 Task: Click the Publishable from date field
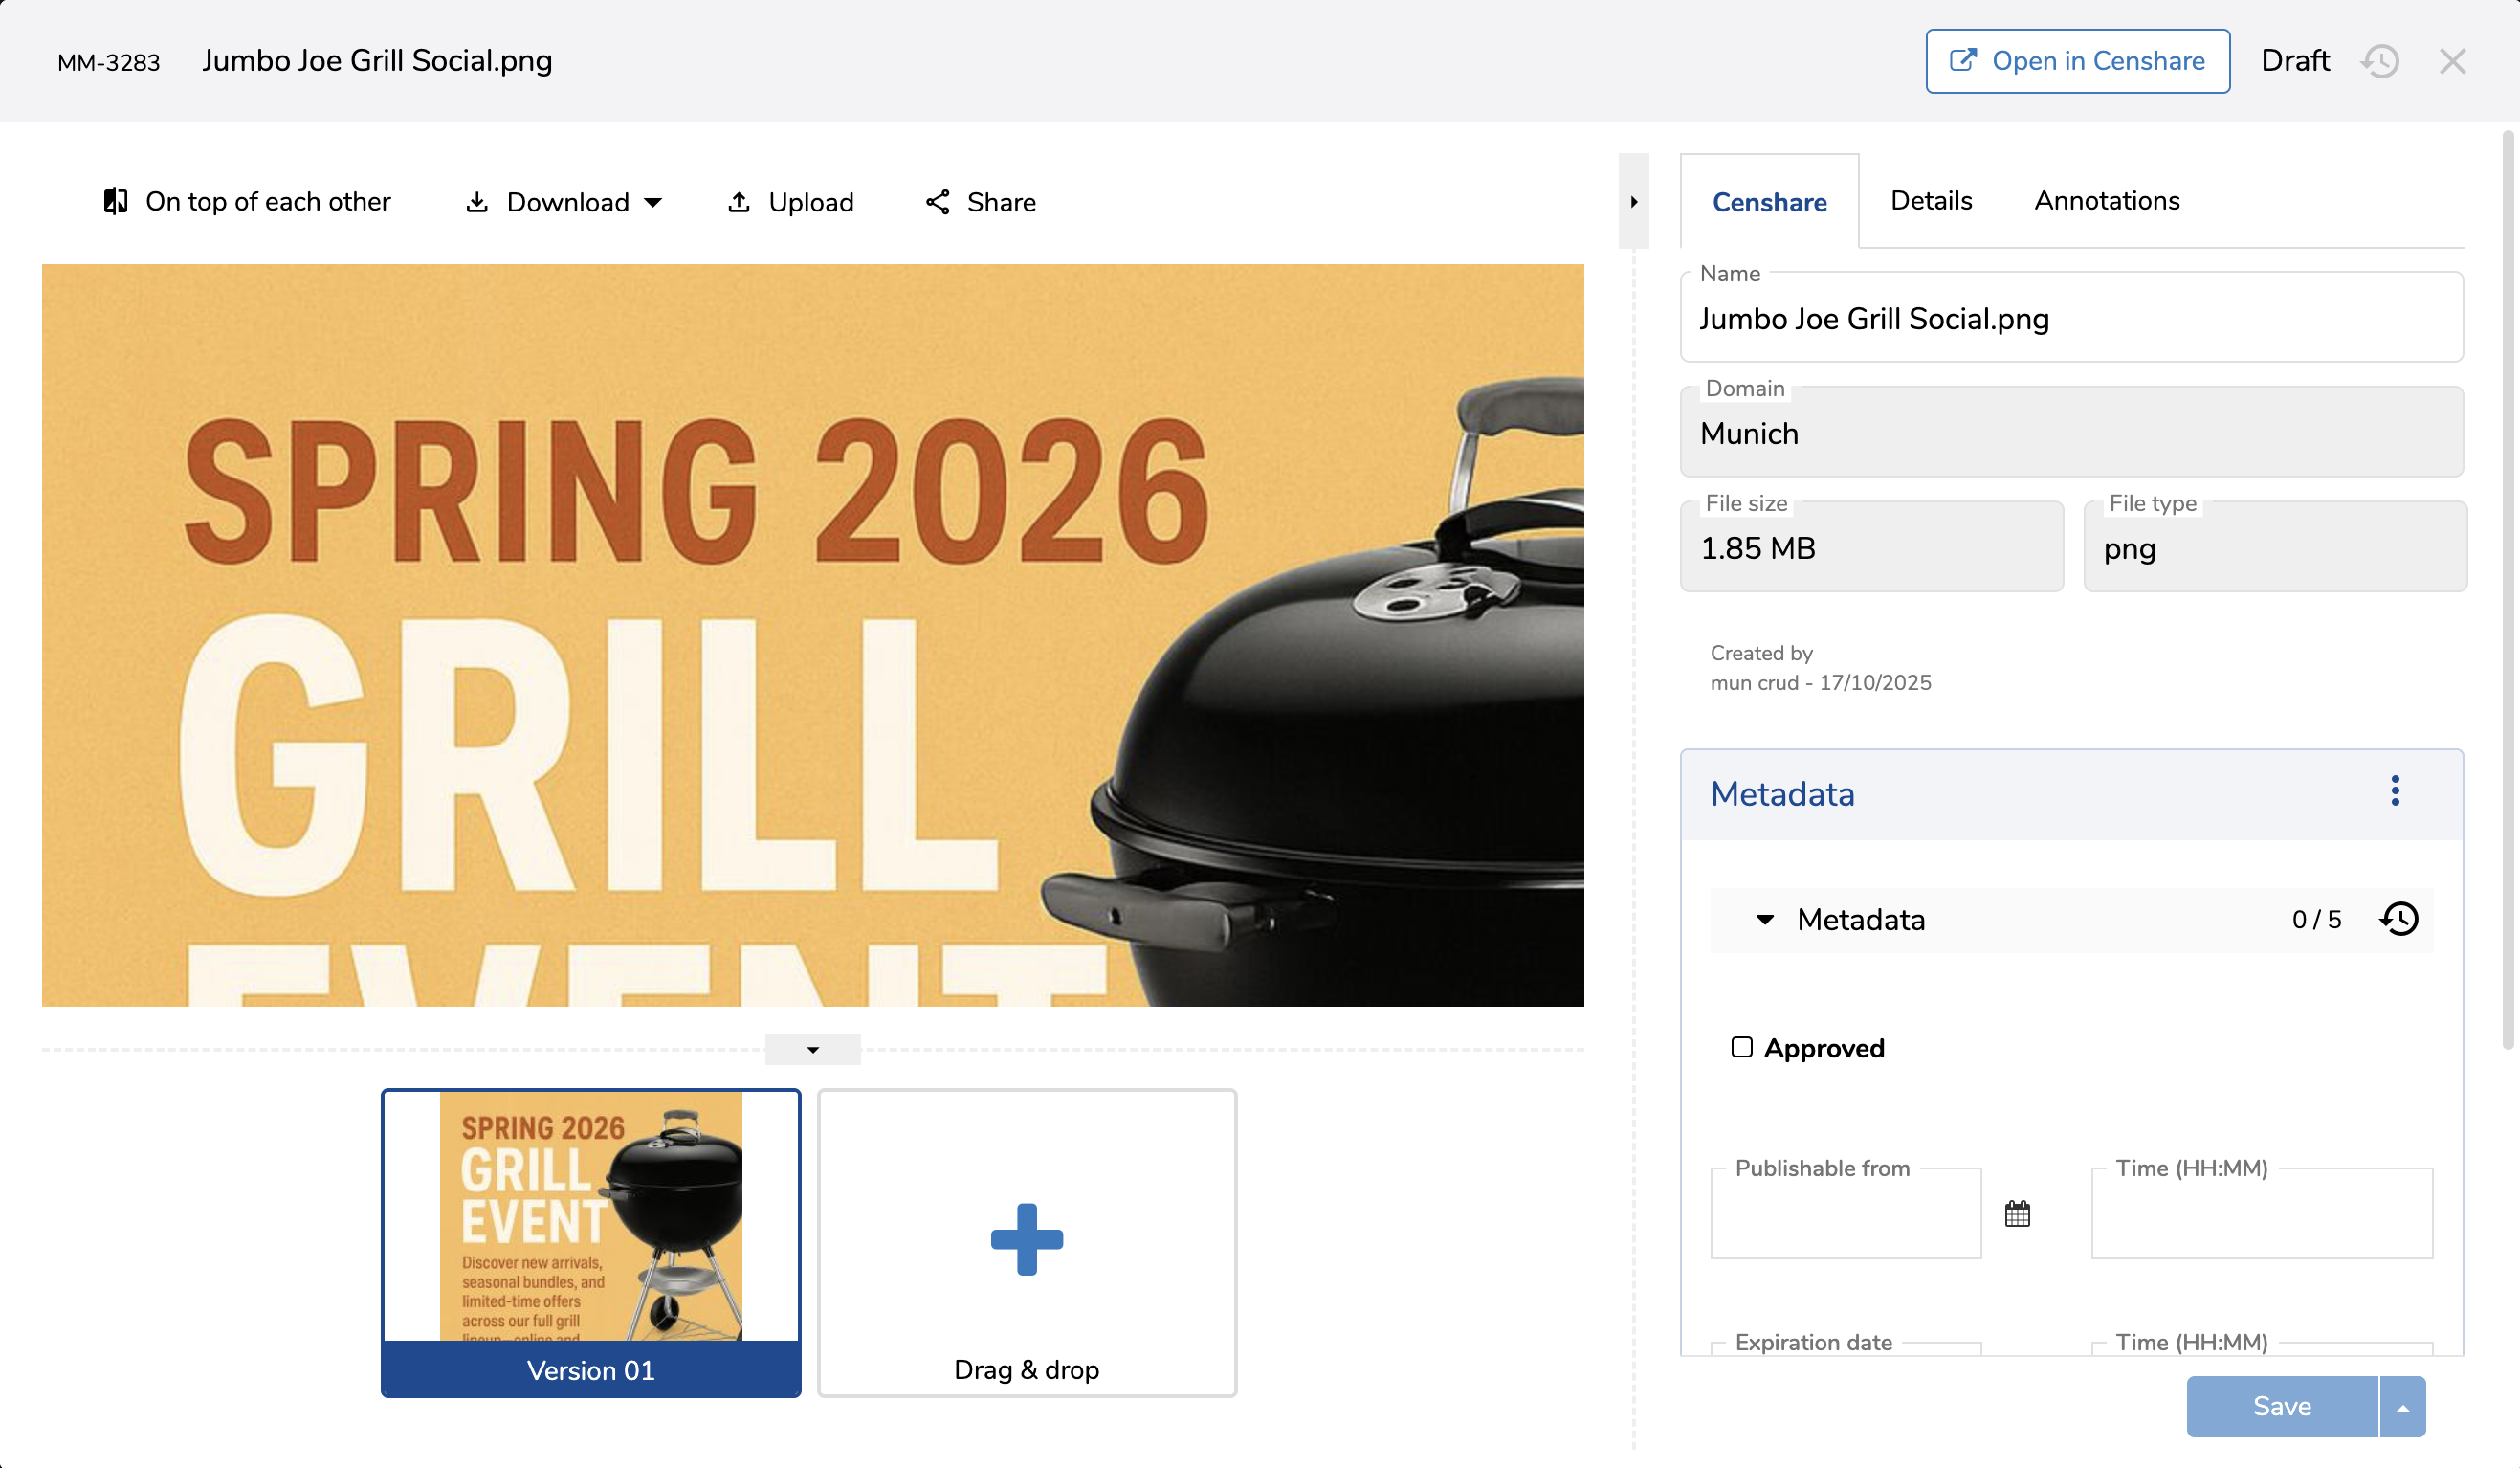pyautogui.click(x=1846, y=1213)
